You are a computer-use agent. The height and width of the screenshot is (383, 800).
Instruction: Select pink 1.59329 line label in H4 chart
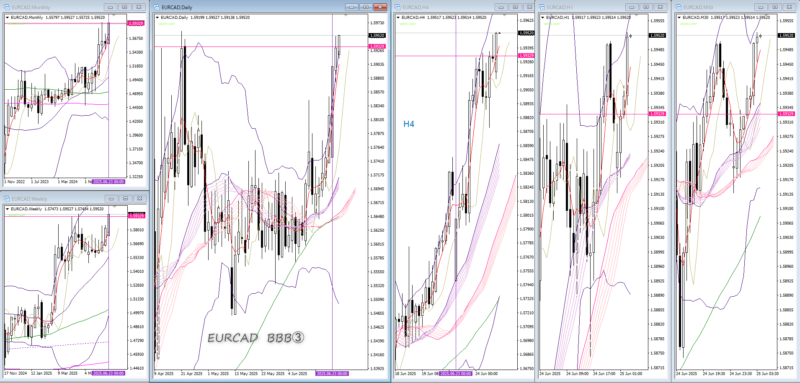[526, 55]
